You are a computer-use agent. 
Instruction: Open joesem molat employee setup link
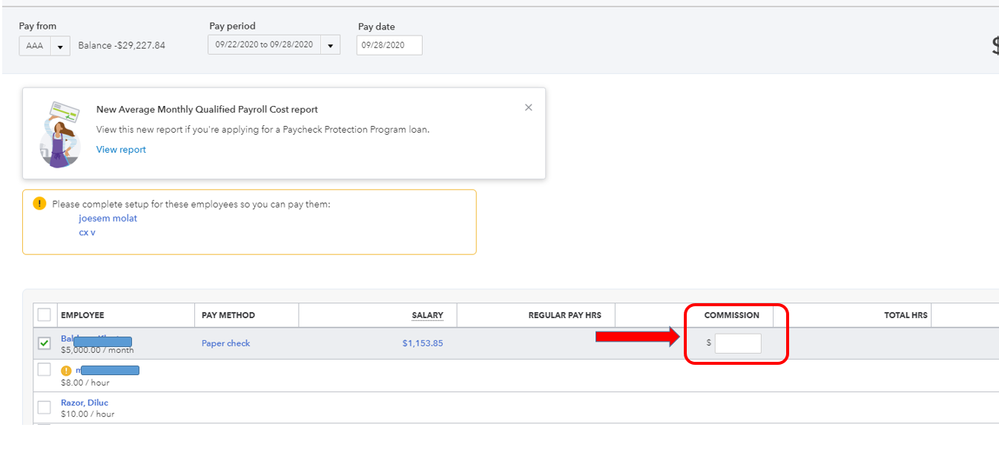coord(108,218)
